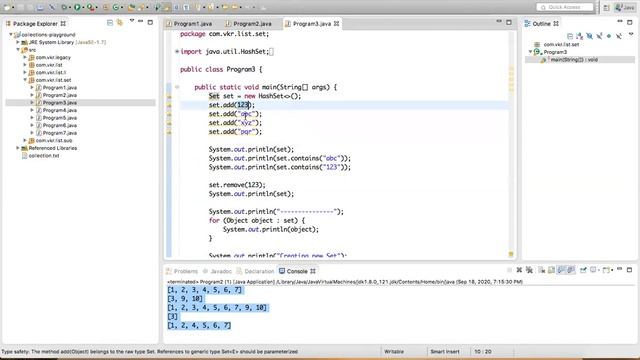Click the Open Type icon in toolbar
640x360 pixels.
(131, 7)
